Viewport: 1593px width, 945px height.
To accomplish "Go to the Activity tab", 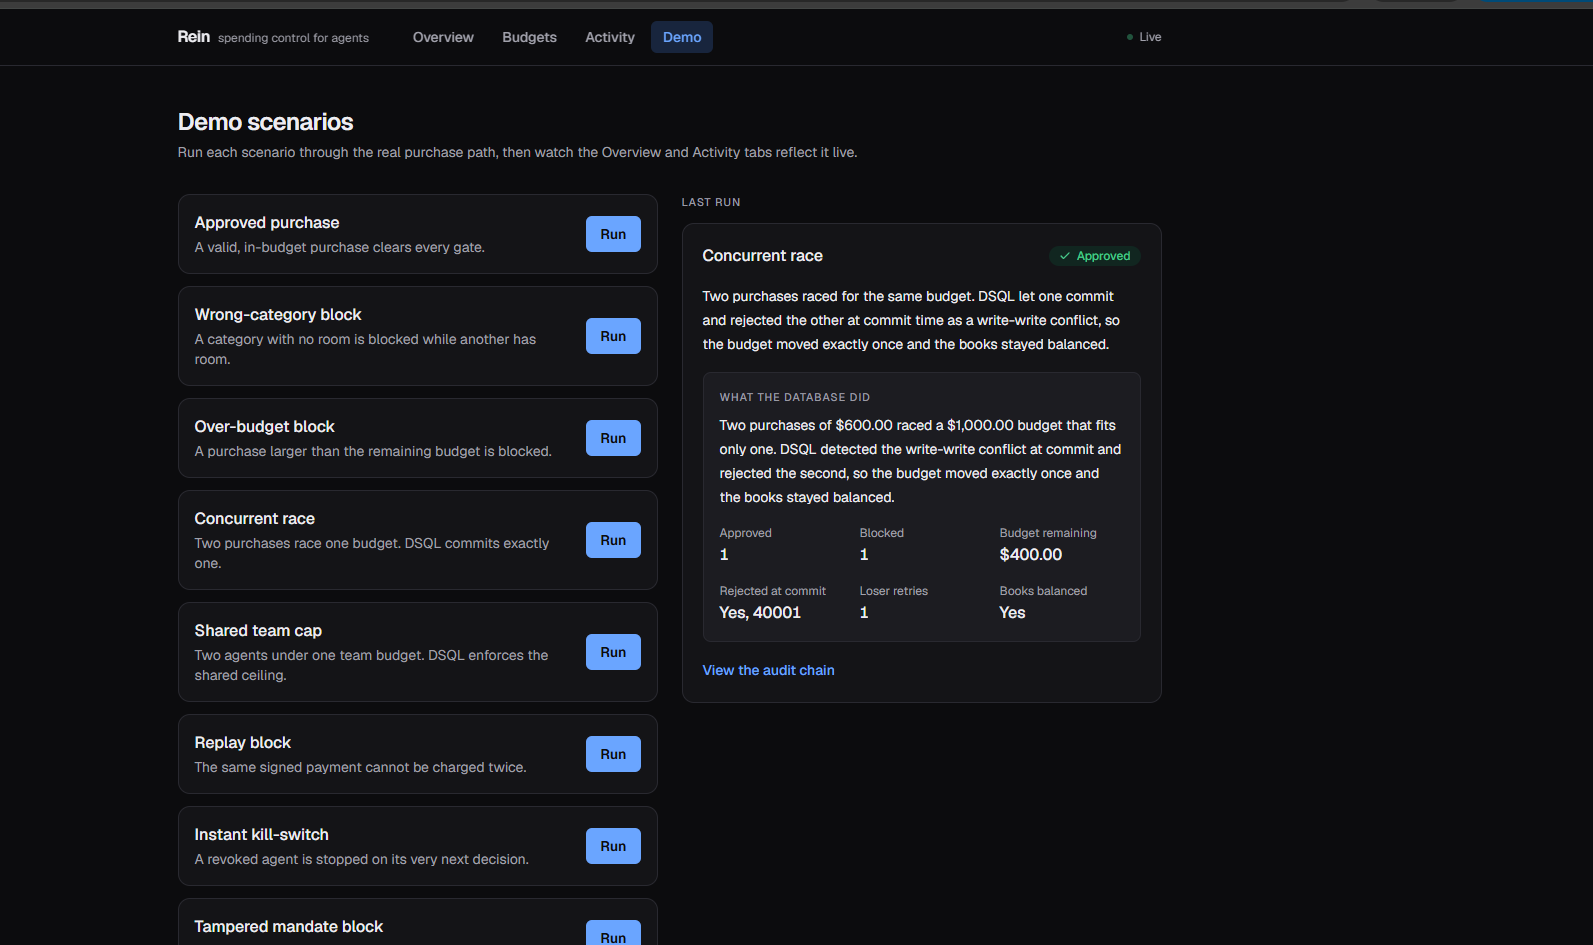I will click(610, 37).
